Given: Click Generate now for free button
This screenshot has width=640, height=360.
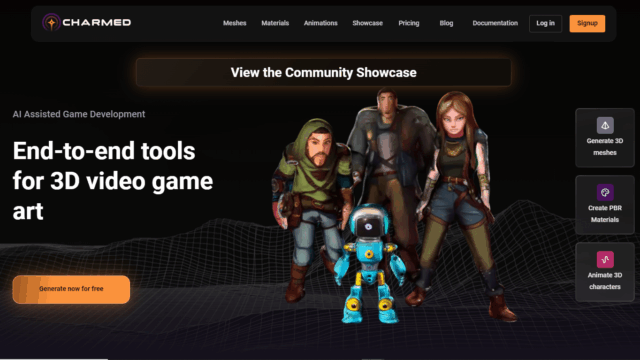Looking at the screenshot, I should [x=71, y=289].
